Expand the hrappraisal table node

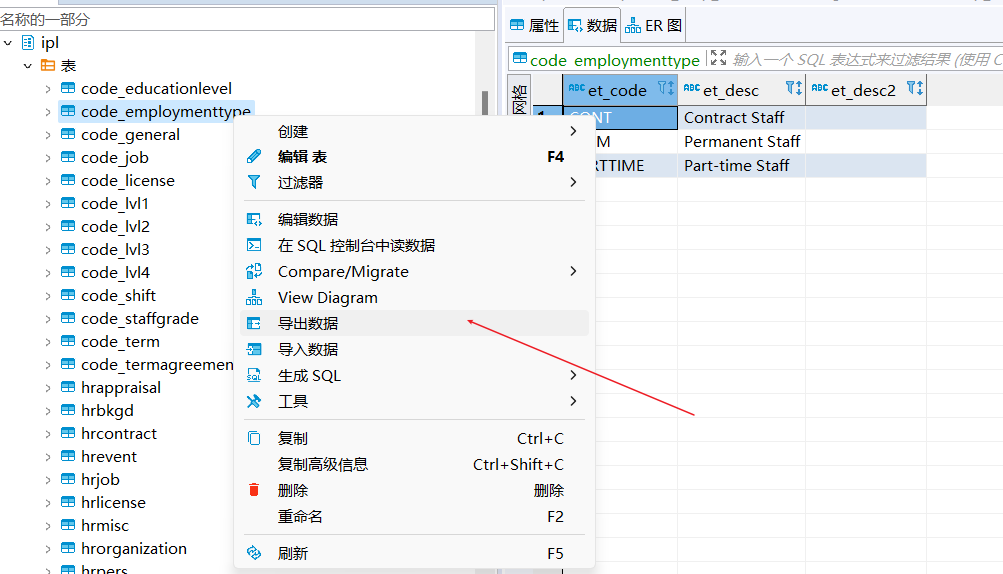coord(48,388)
